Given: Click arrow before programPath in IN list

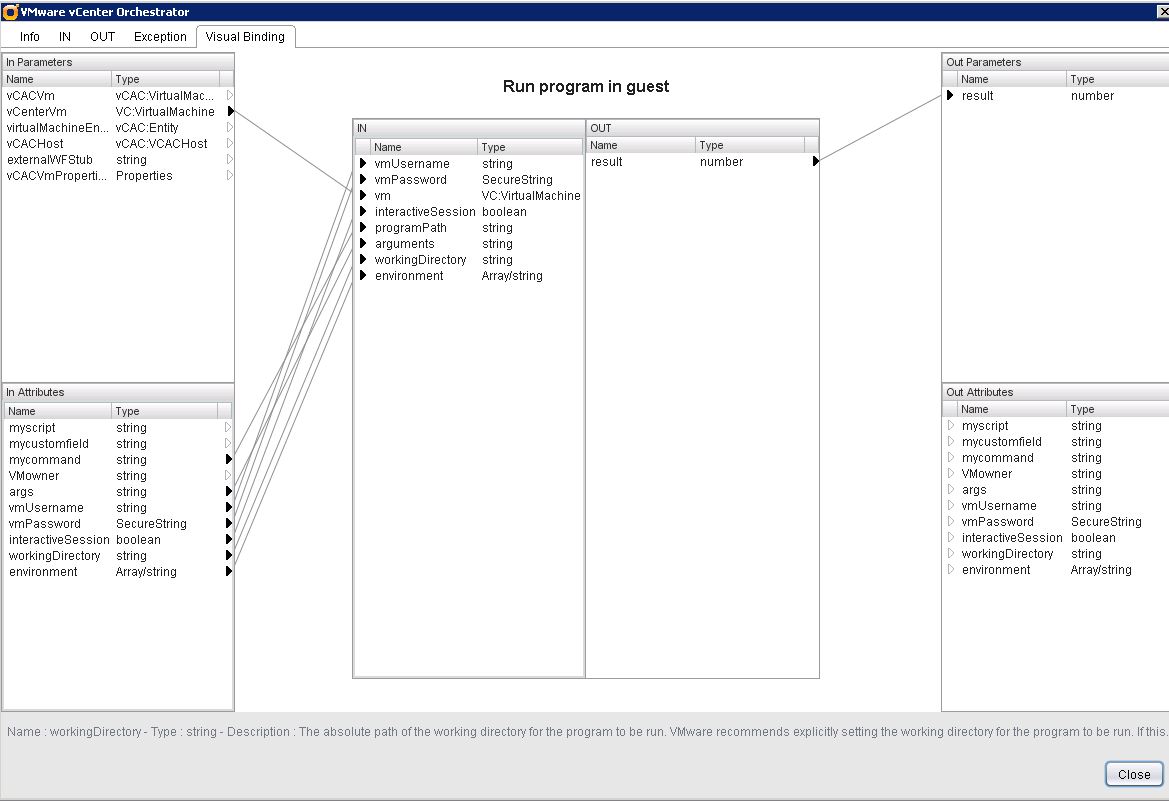Looking at the screenshot, I should [x=364, y=228].
